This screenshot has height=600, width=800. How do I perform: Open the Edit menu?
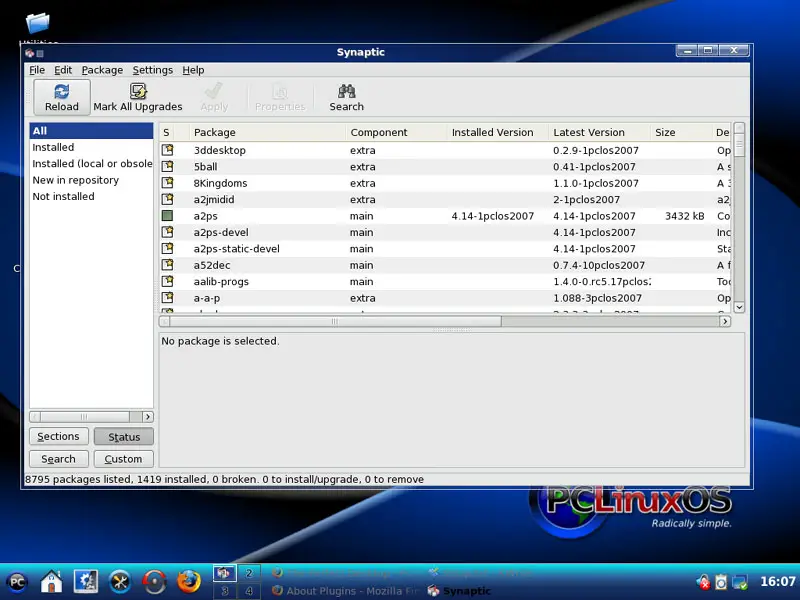pyautogui.click(x=63, y=70)
